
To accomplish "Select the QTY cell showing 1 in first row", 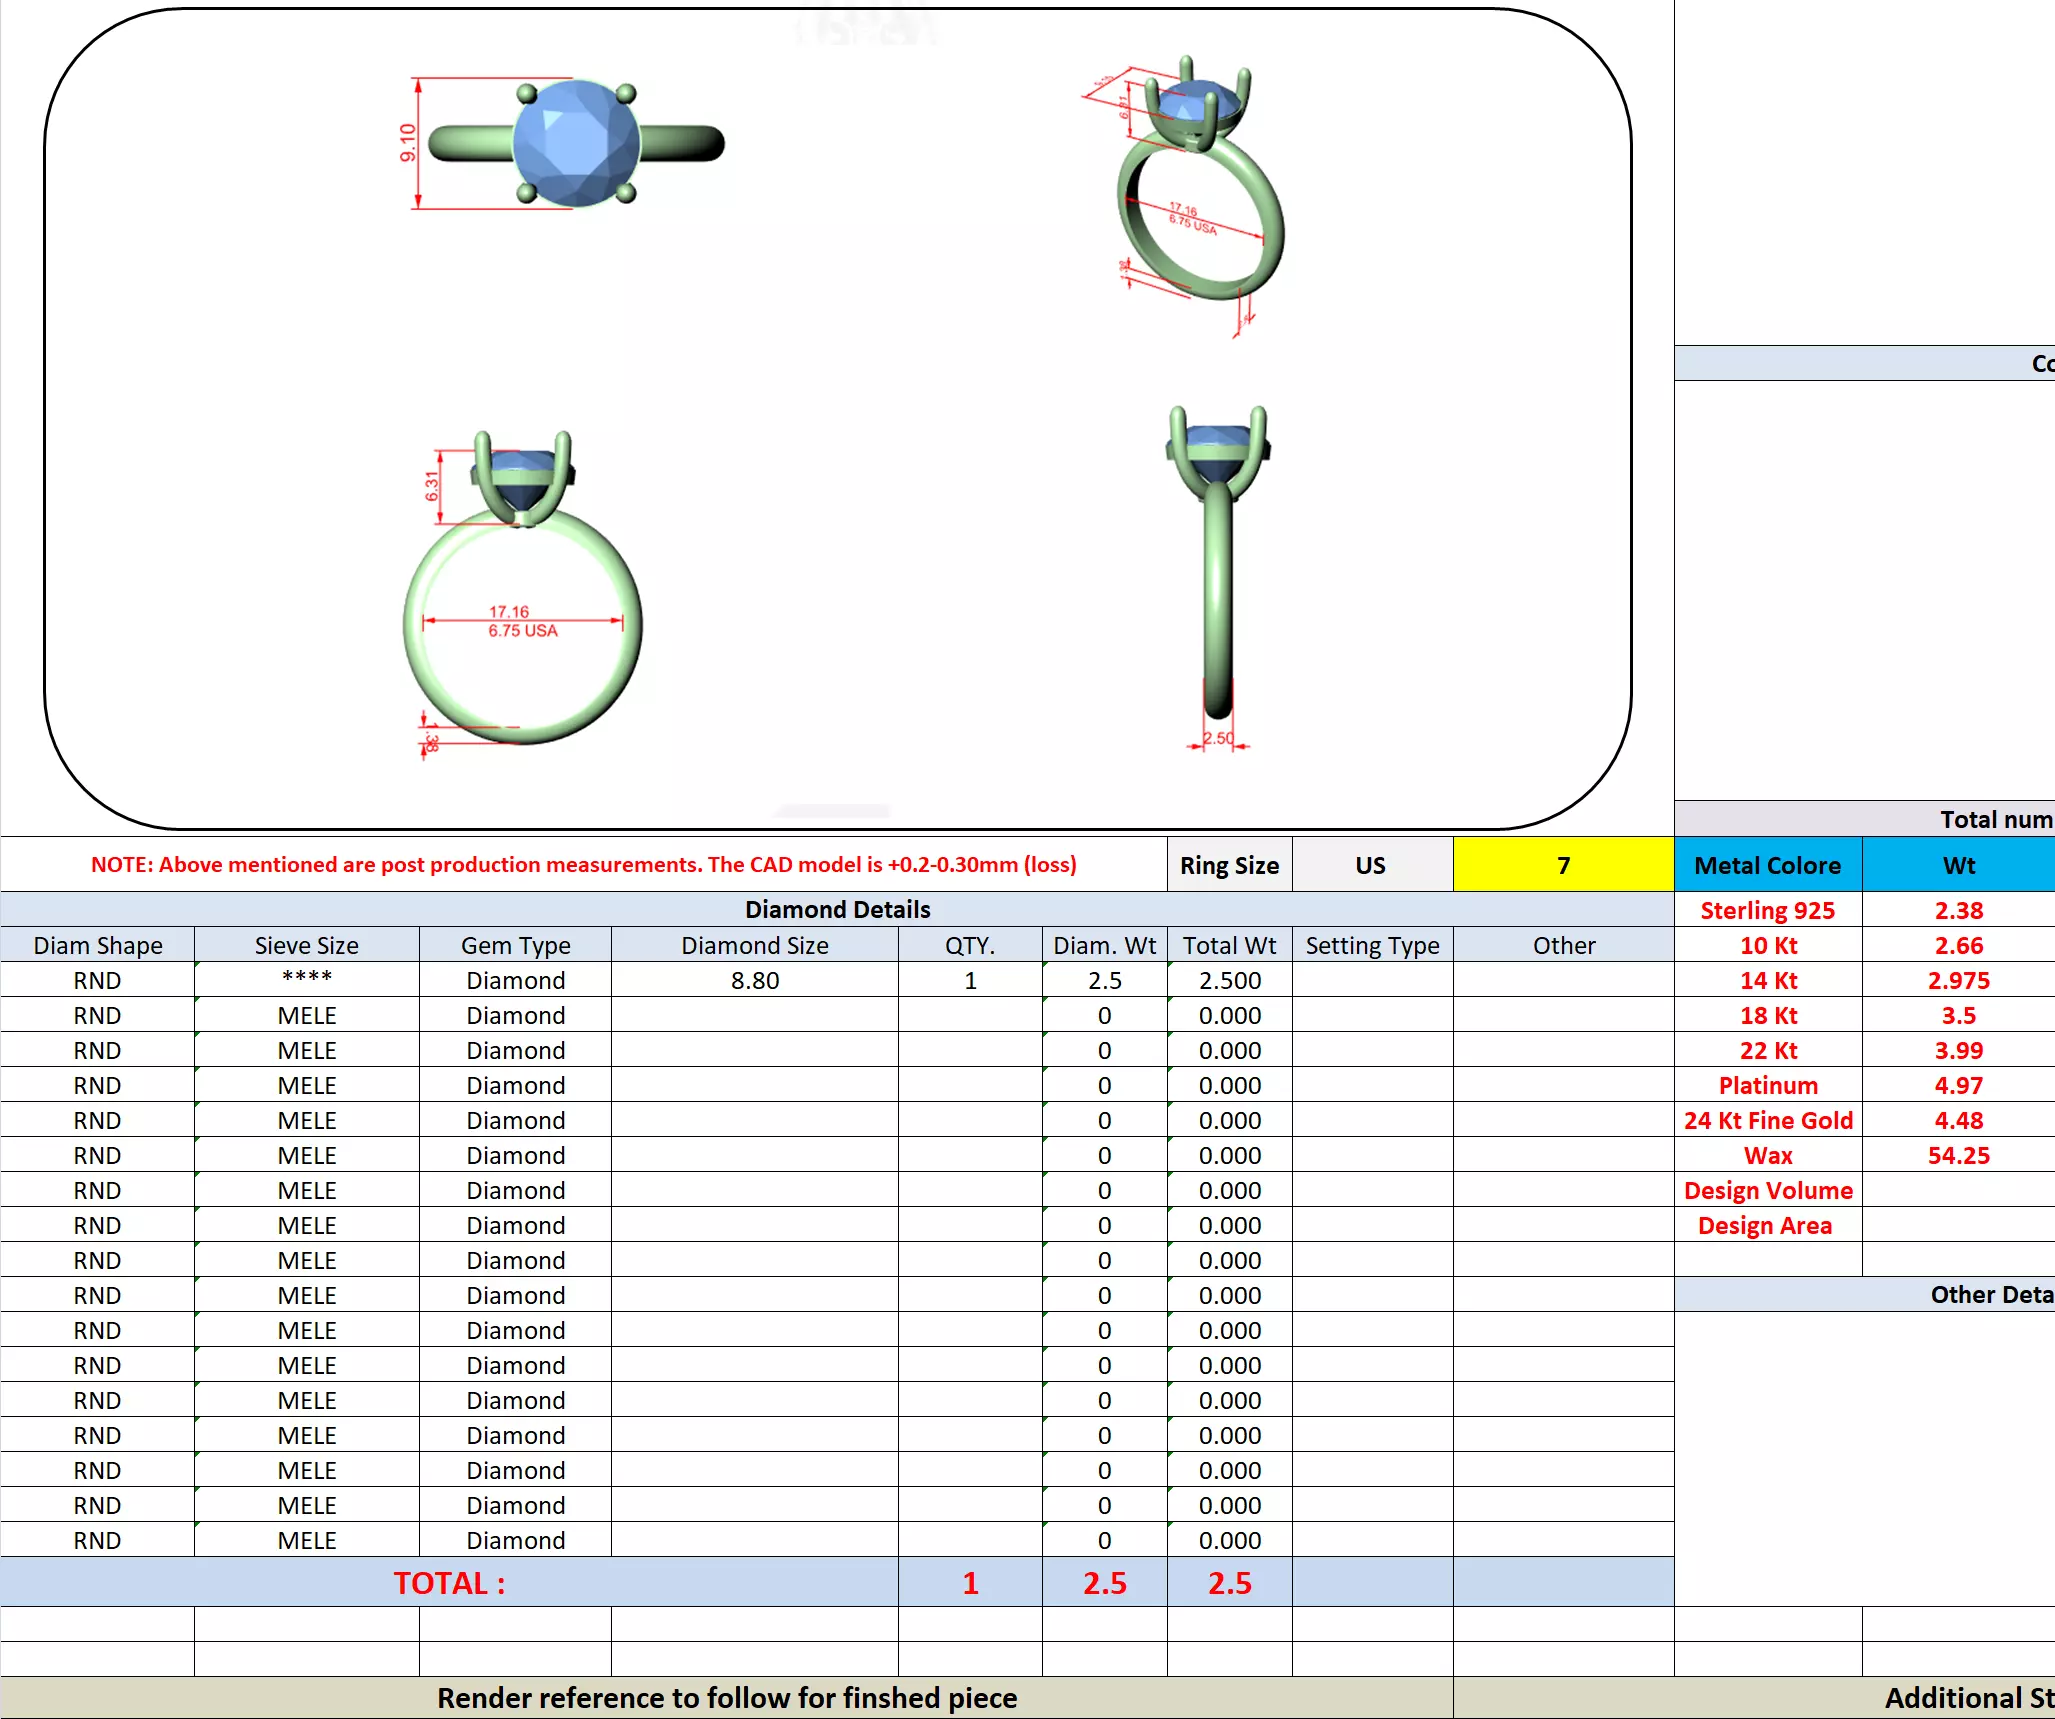I will 969,980.
